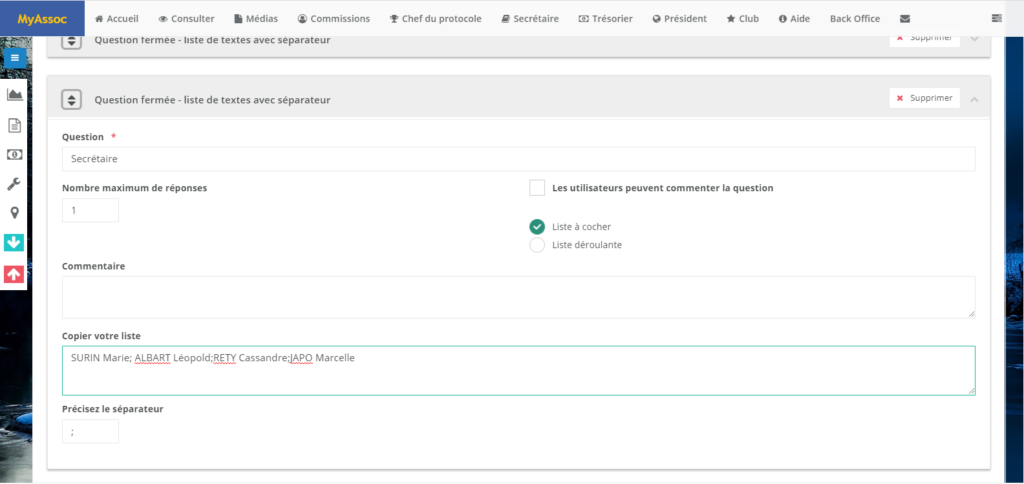Enable users can comment on question checkbox

pos(537,188)
